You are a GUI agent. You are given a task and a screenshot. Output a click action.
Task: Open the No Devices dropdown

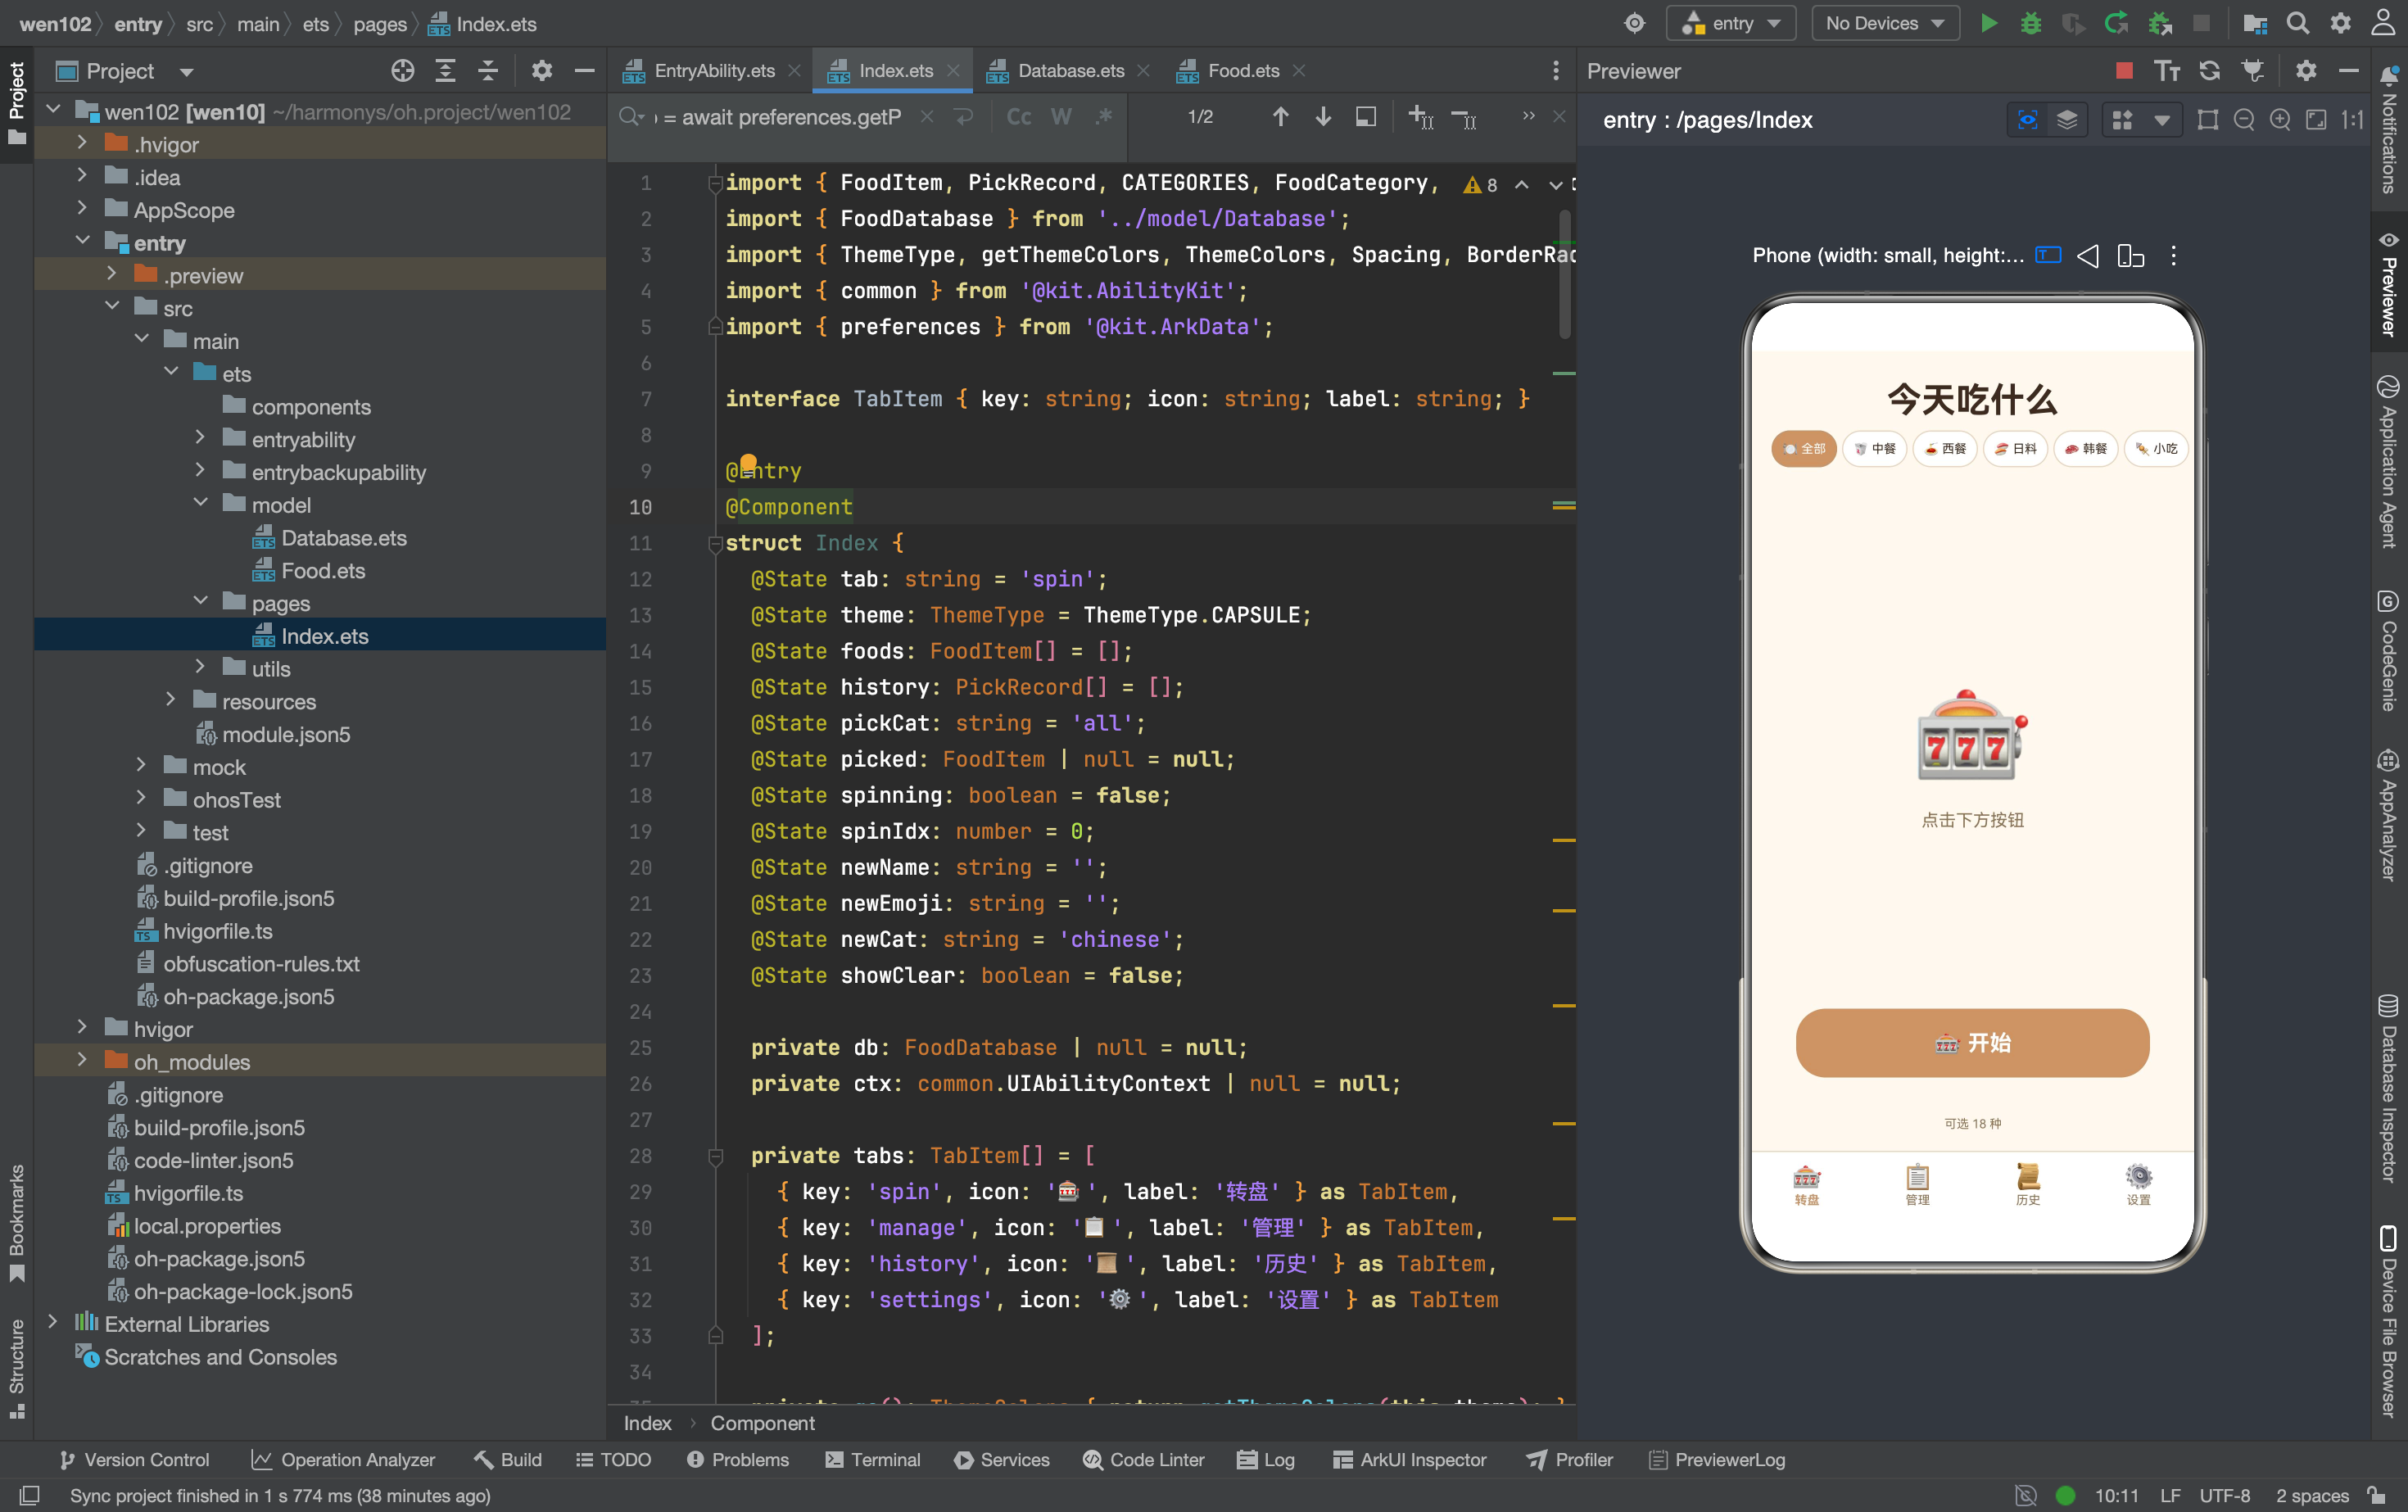click(1885, 23)
